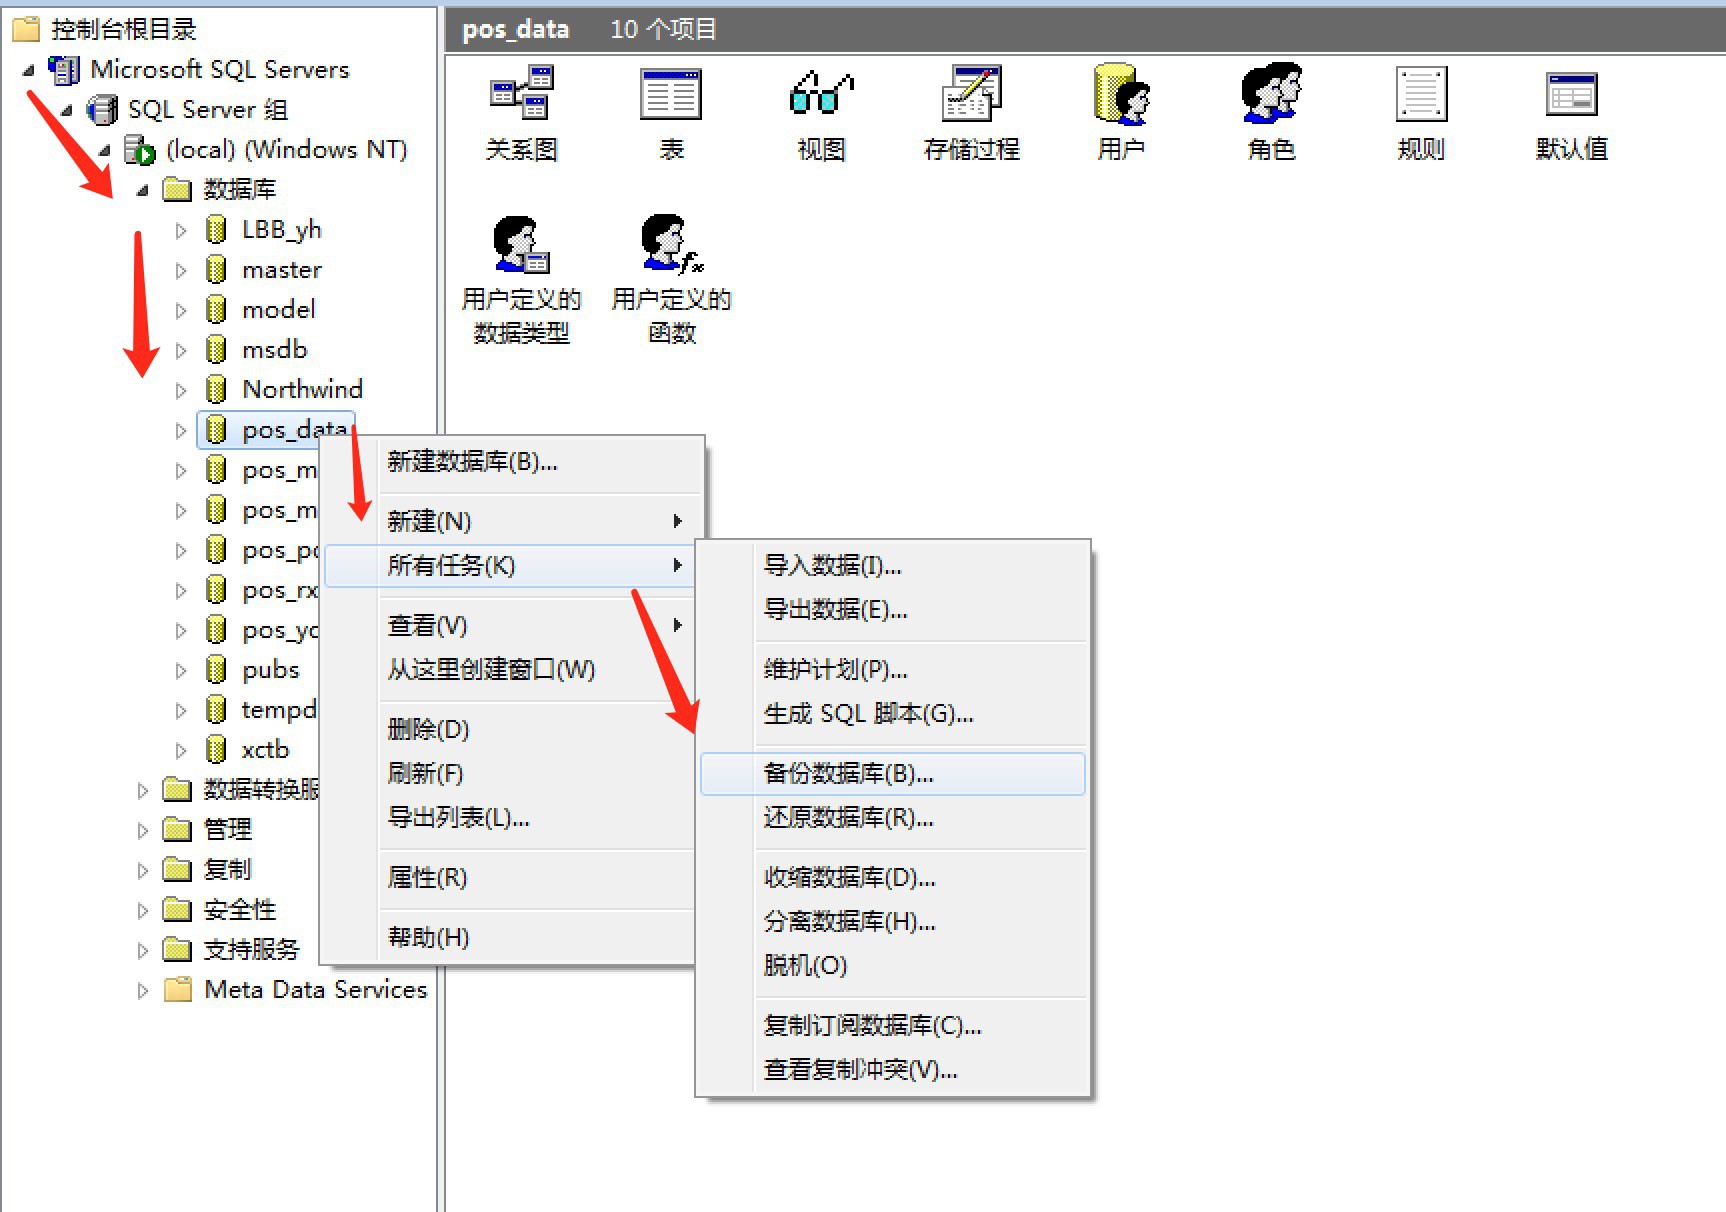Open the 关系图 (Diagrams) icon
The width and height of the screenshot is (1726, 1212).
[x=521, y=93]
